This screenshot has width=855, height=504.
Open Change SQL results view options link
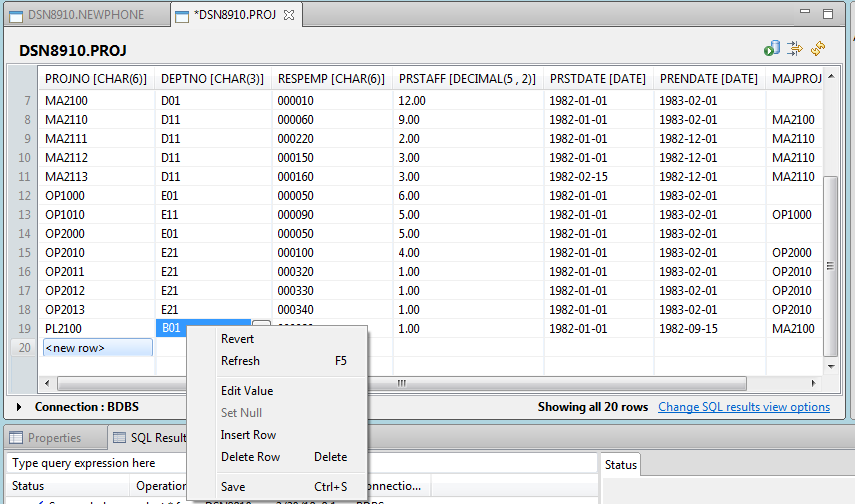pos(743,407)
